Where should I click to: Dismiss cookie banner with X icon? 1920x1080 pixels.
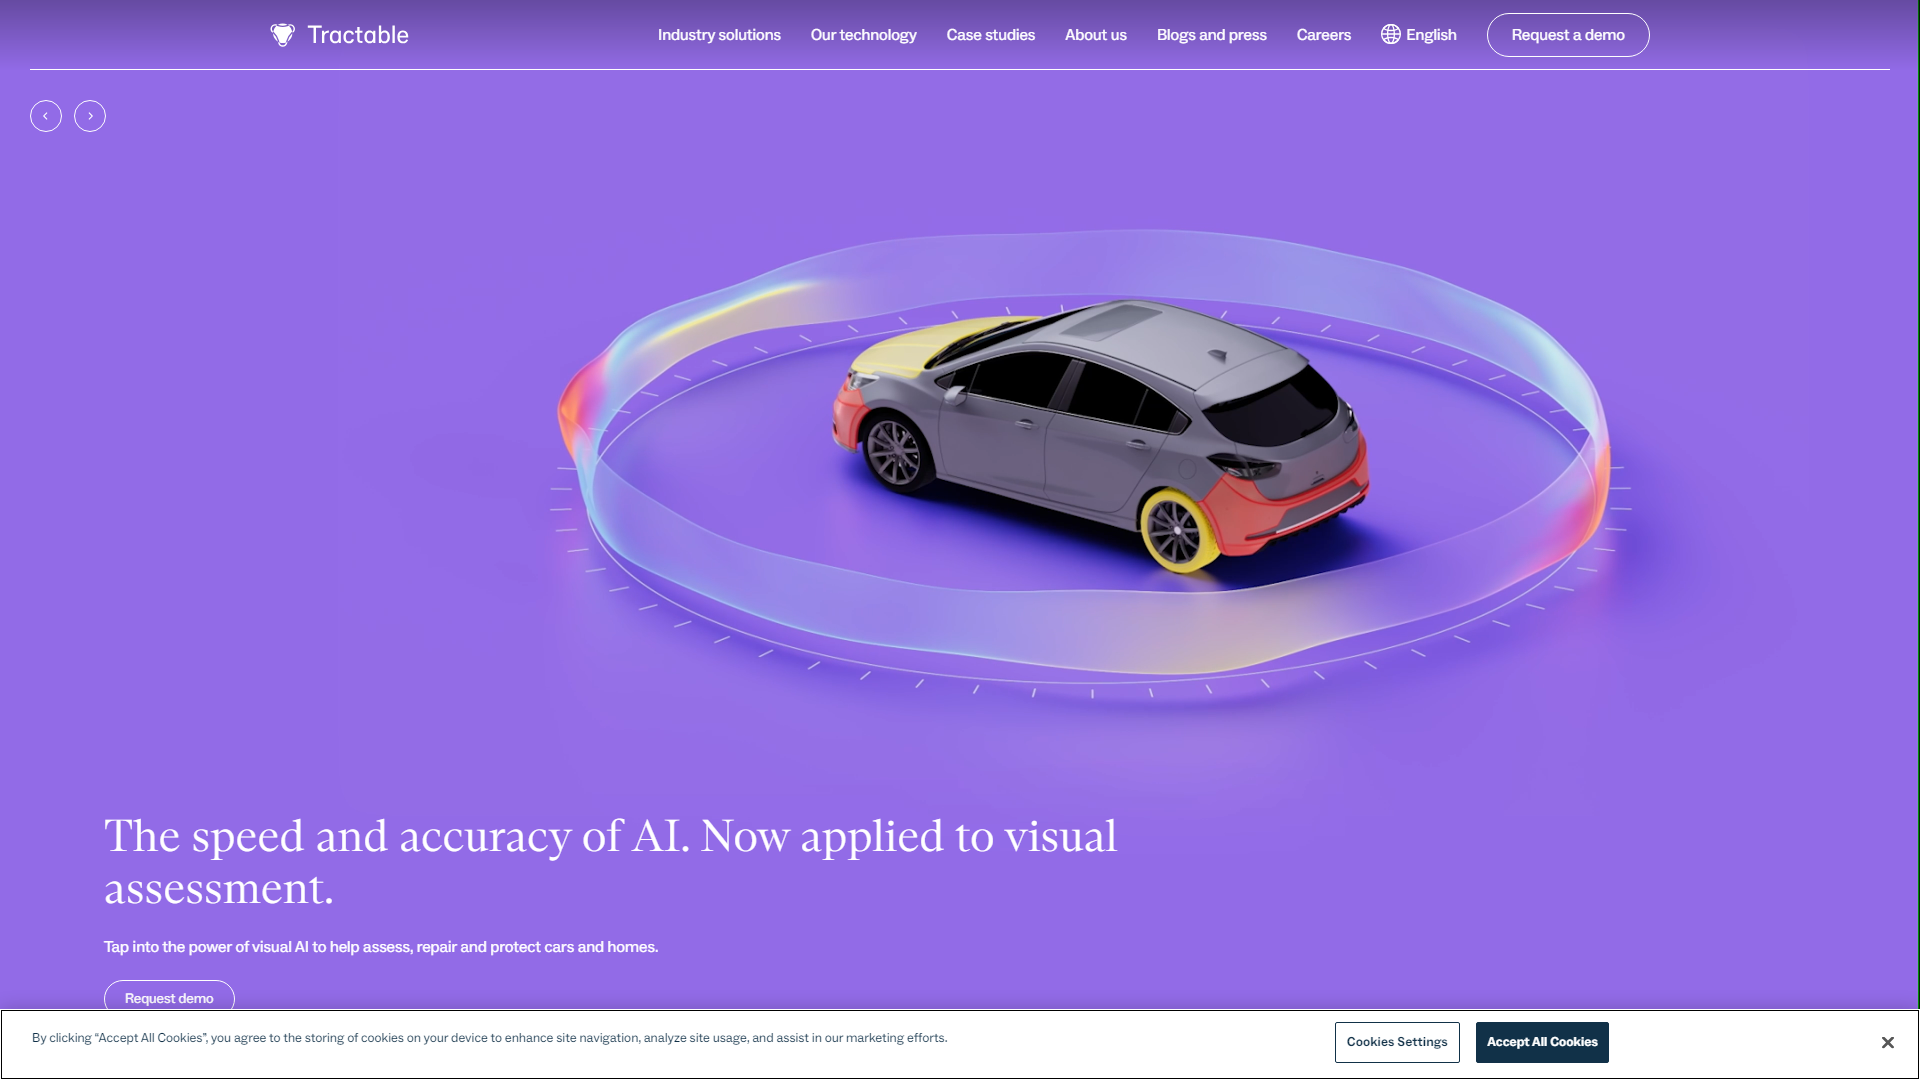(x=1887, y=1042)
